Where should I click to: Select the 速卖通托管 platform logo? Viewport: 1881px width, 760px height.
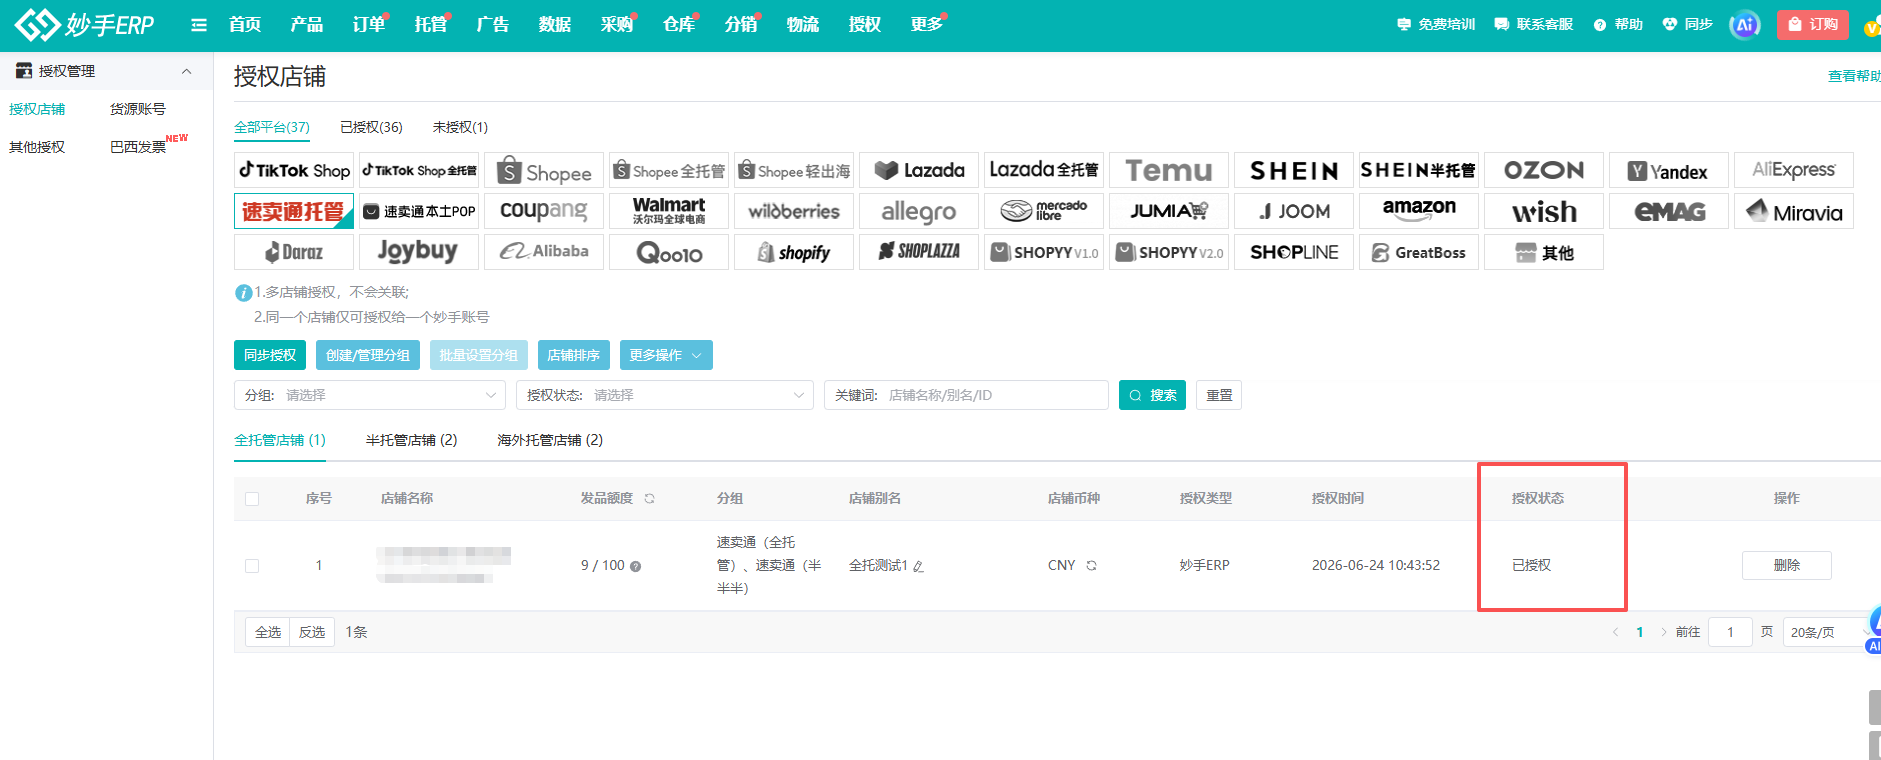click(294, 211)
